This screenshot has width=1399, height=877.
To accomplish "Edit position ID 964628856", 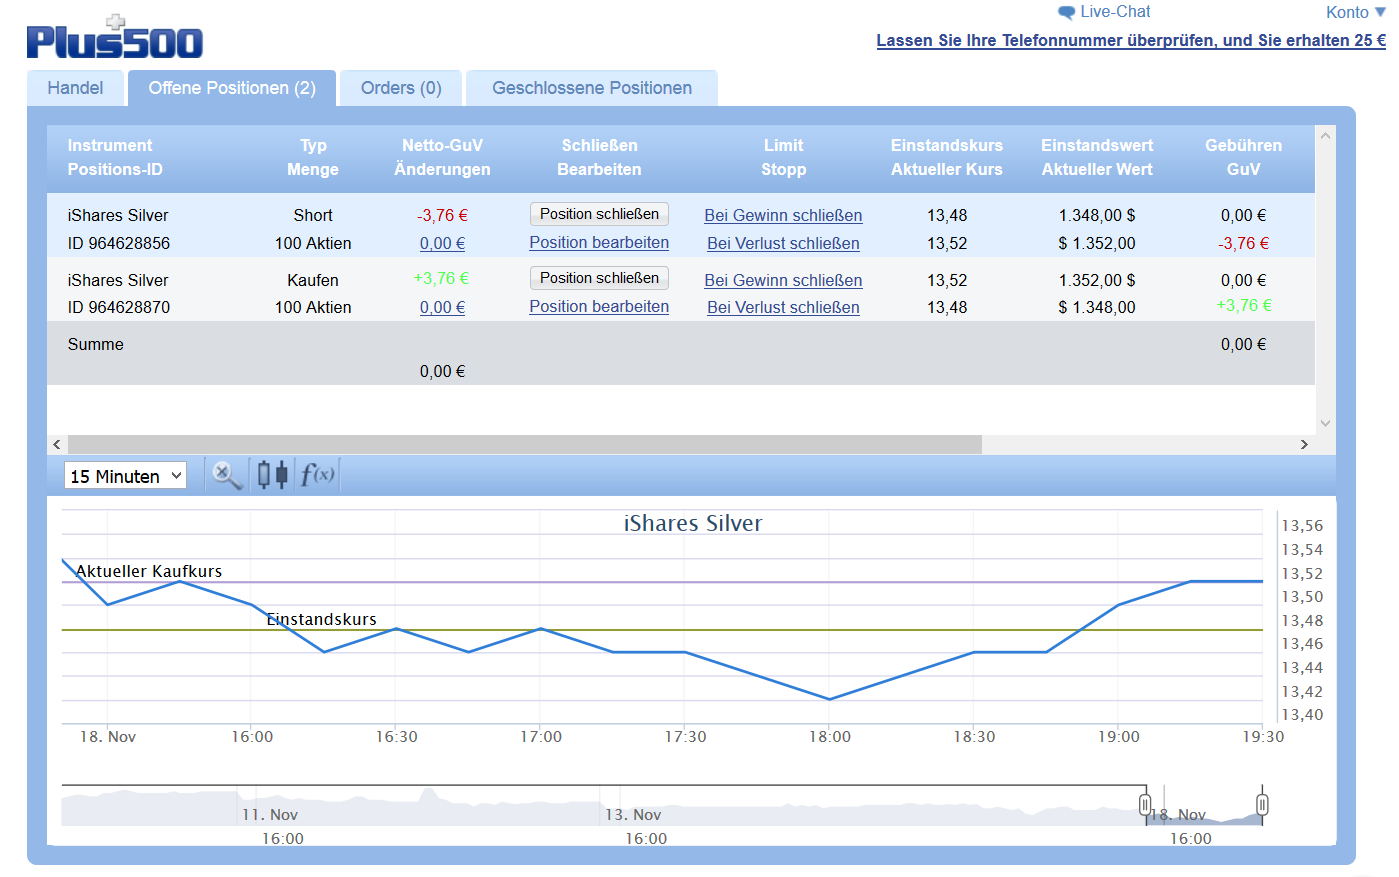I will pos(599,242).
